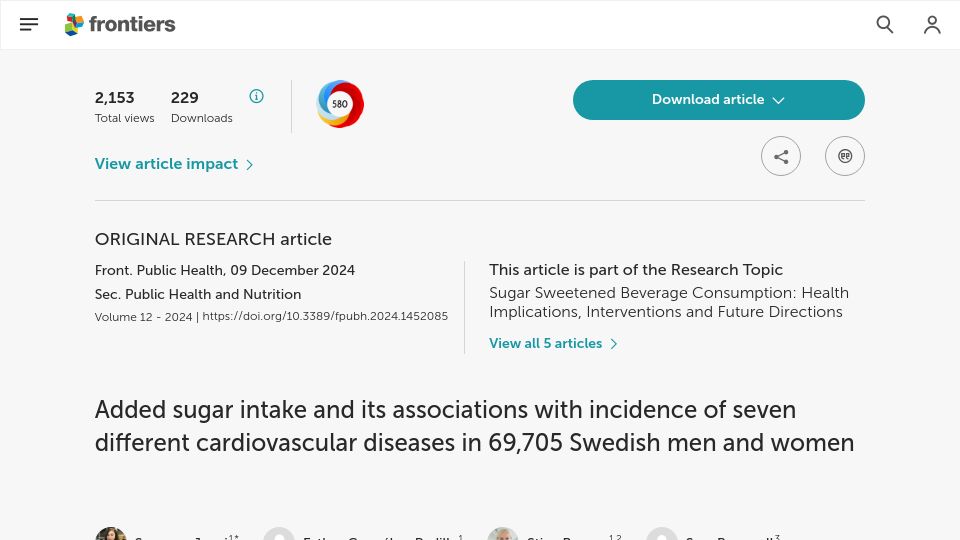Screen dimensions: 960x540
Task: Open first author's profile photo
Action: [111, 534]
